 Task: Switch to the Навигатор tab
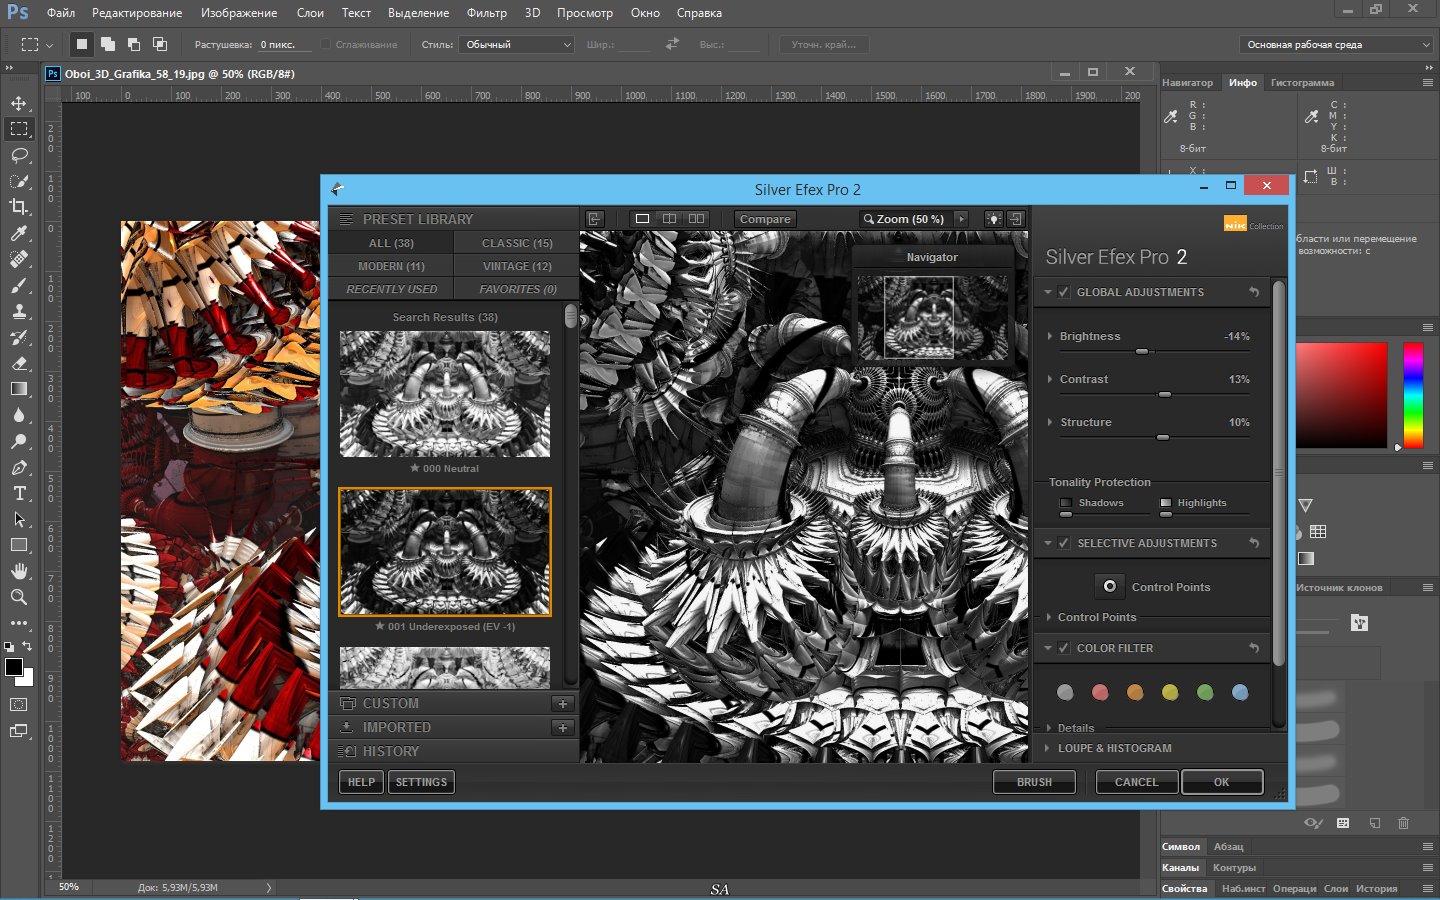1187,83
